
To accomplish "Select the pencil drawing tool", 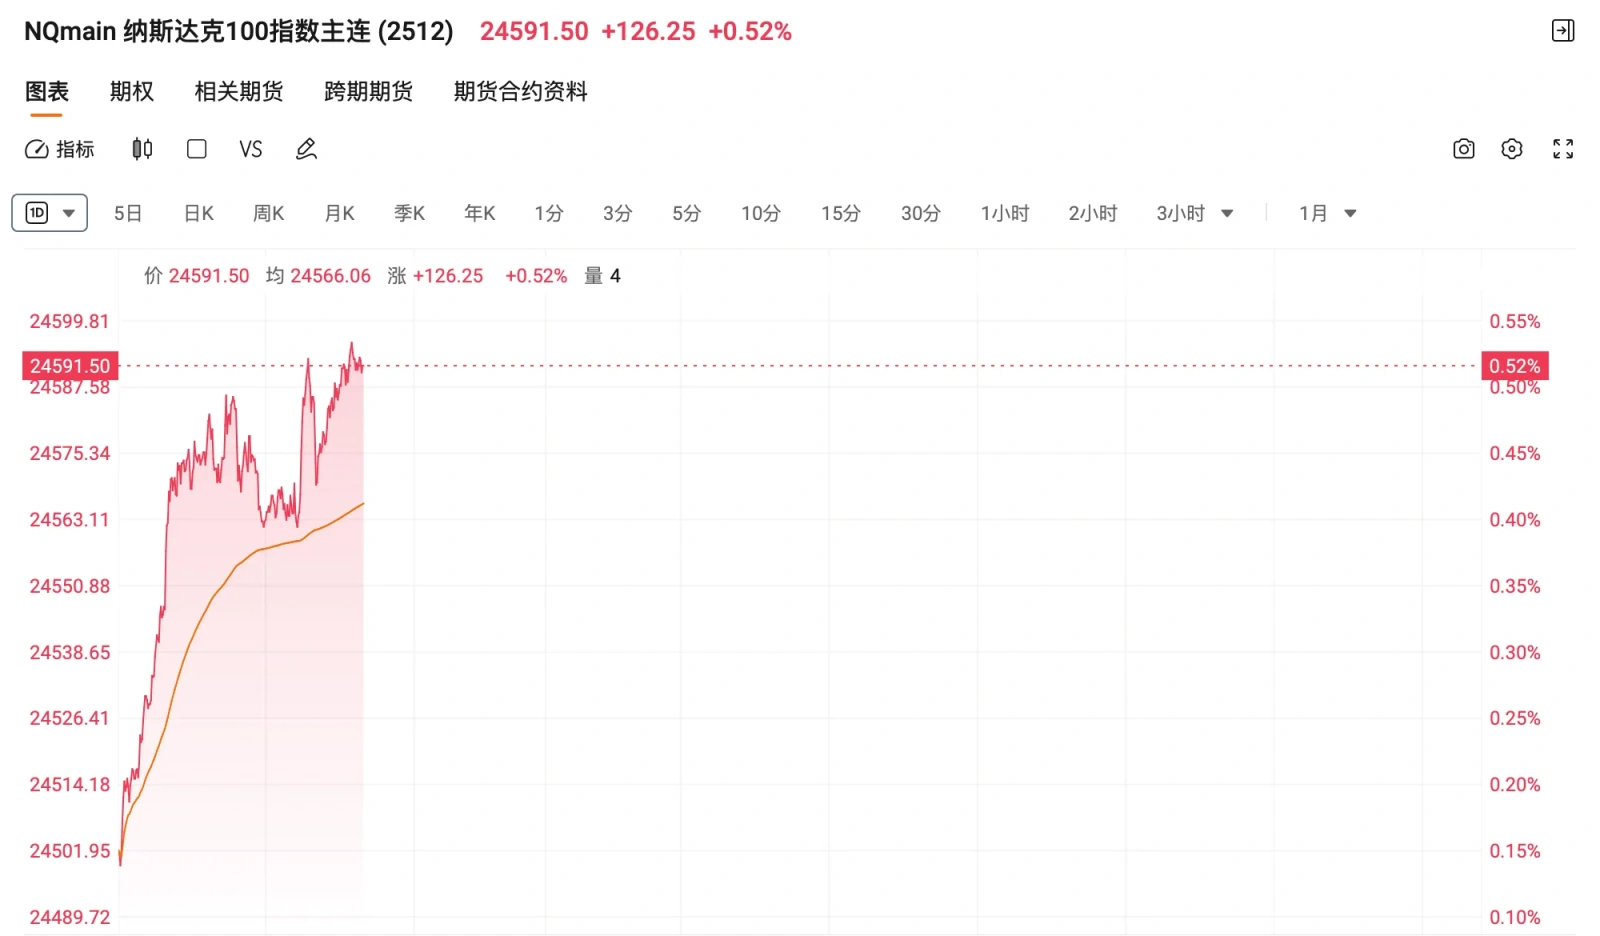I will [x=306, y=149].
